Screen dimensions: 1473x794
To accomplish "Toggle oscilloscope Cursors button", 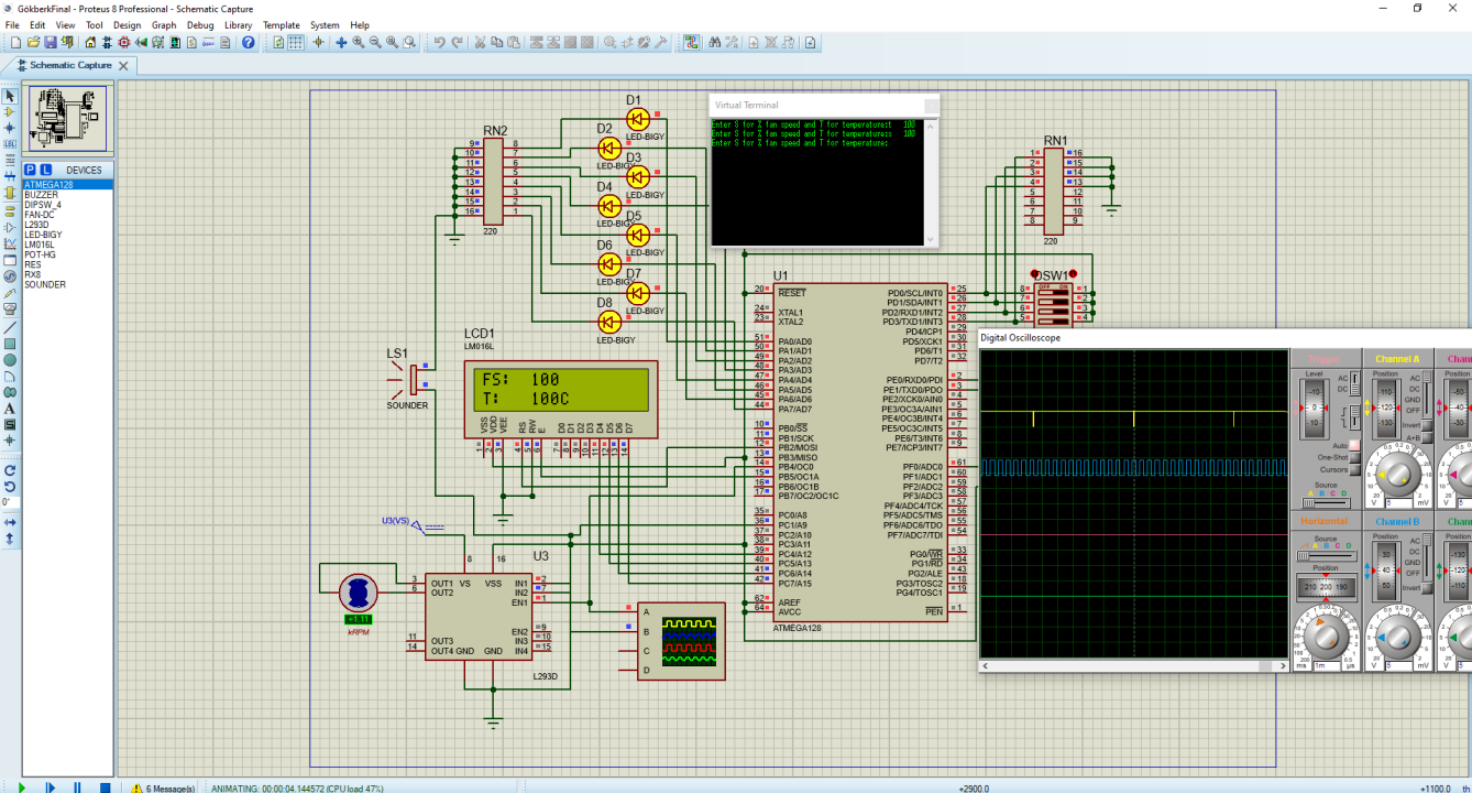I will [x=1353, y=469].
